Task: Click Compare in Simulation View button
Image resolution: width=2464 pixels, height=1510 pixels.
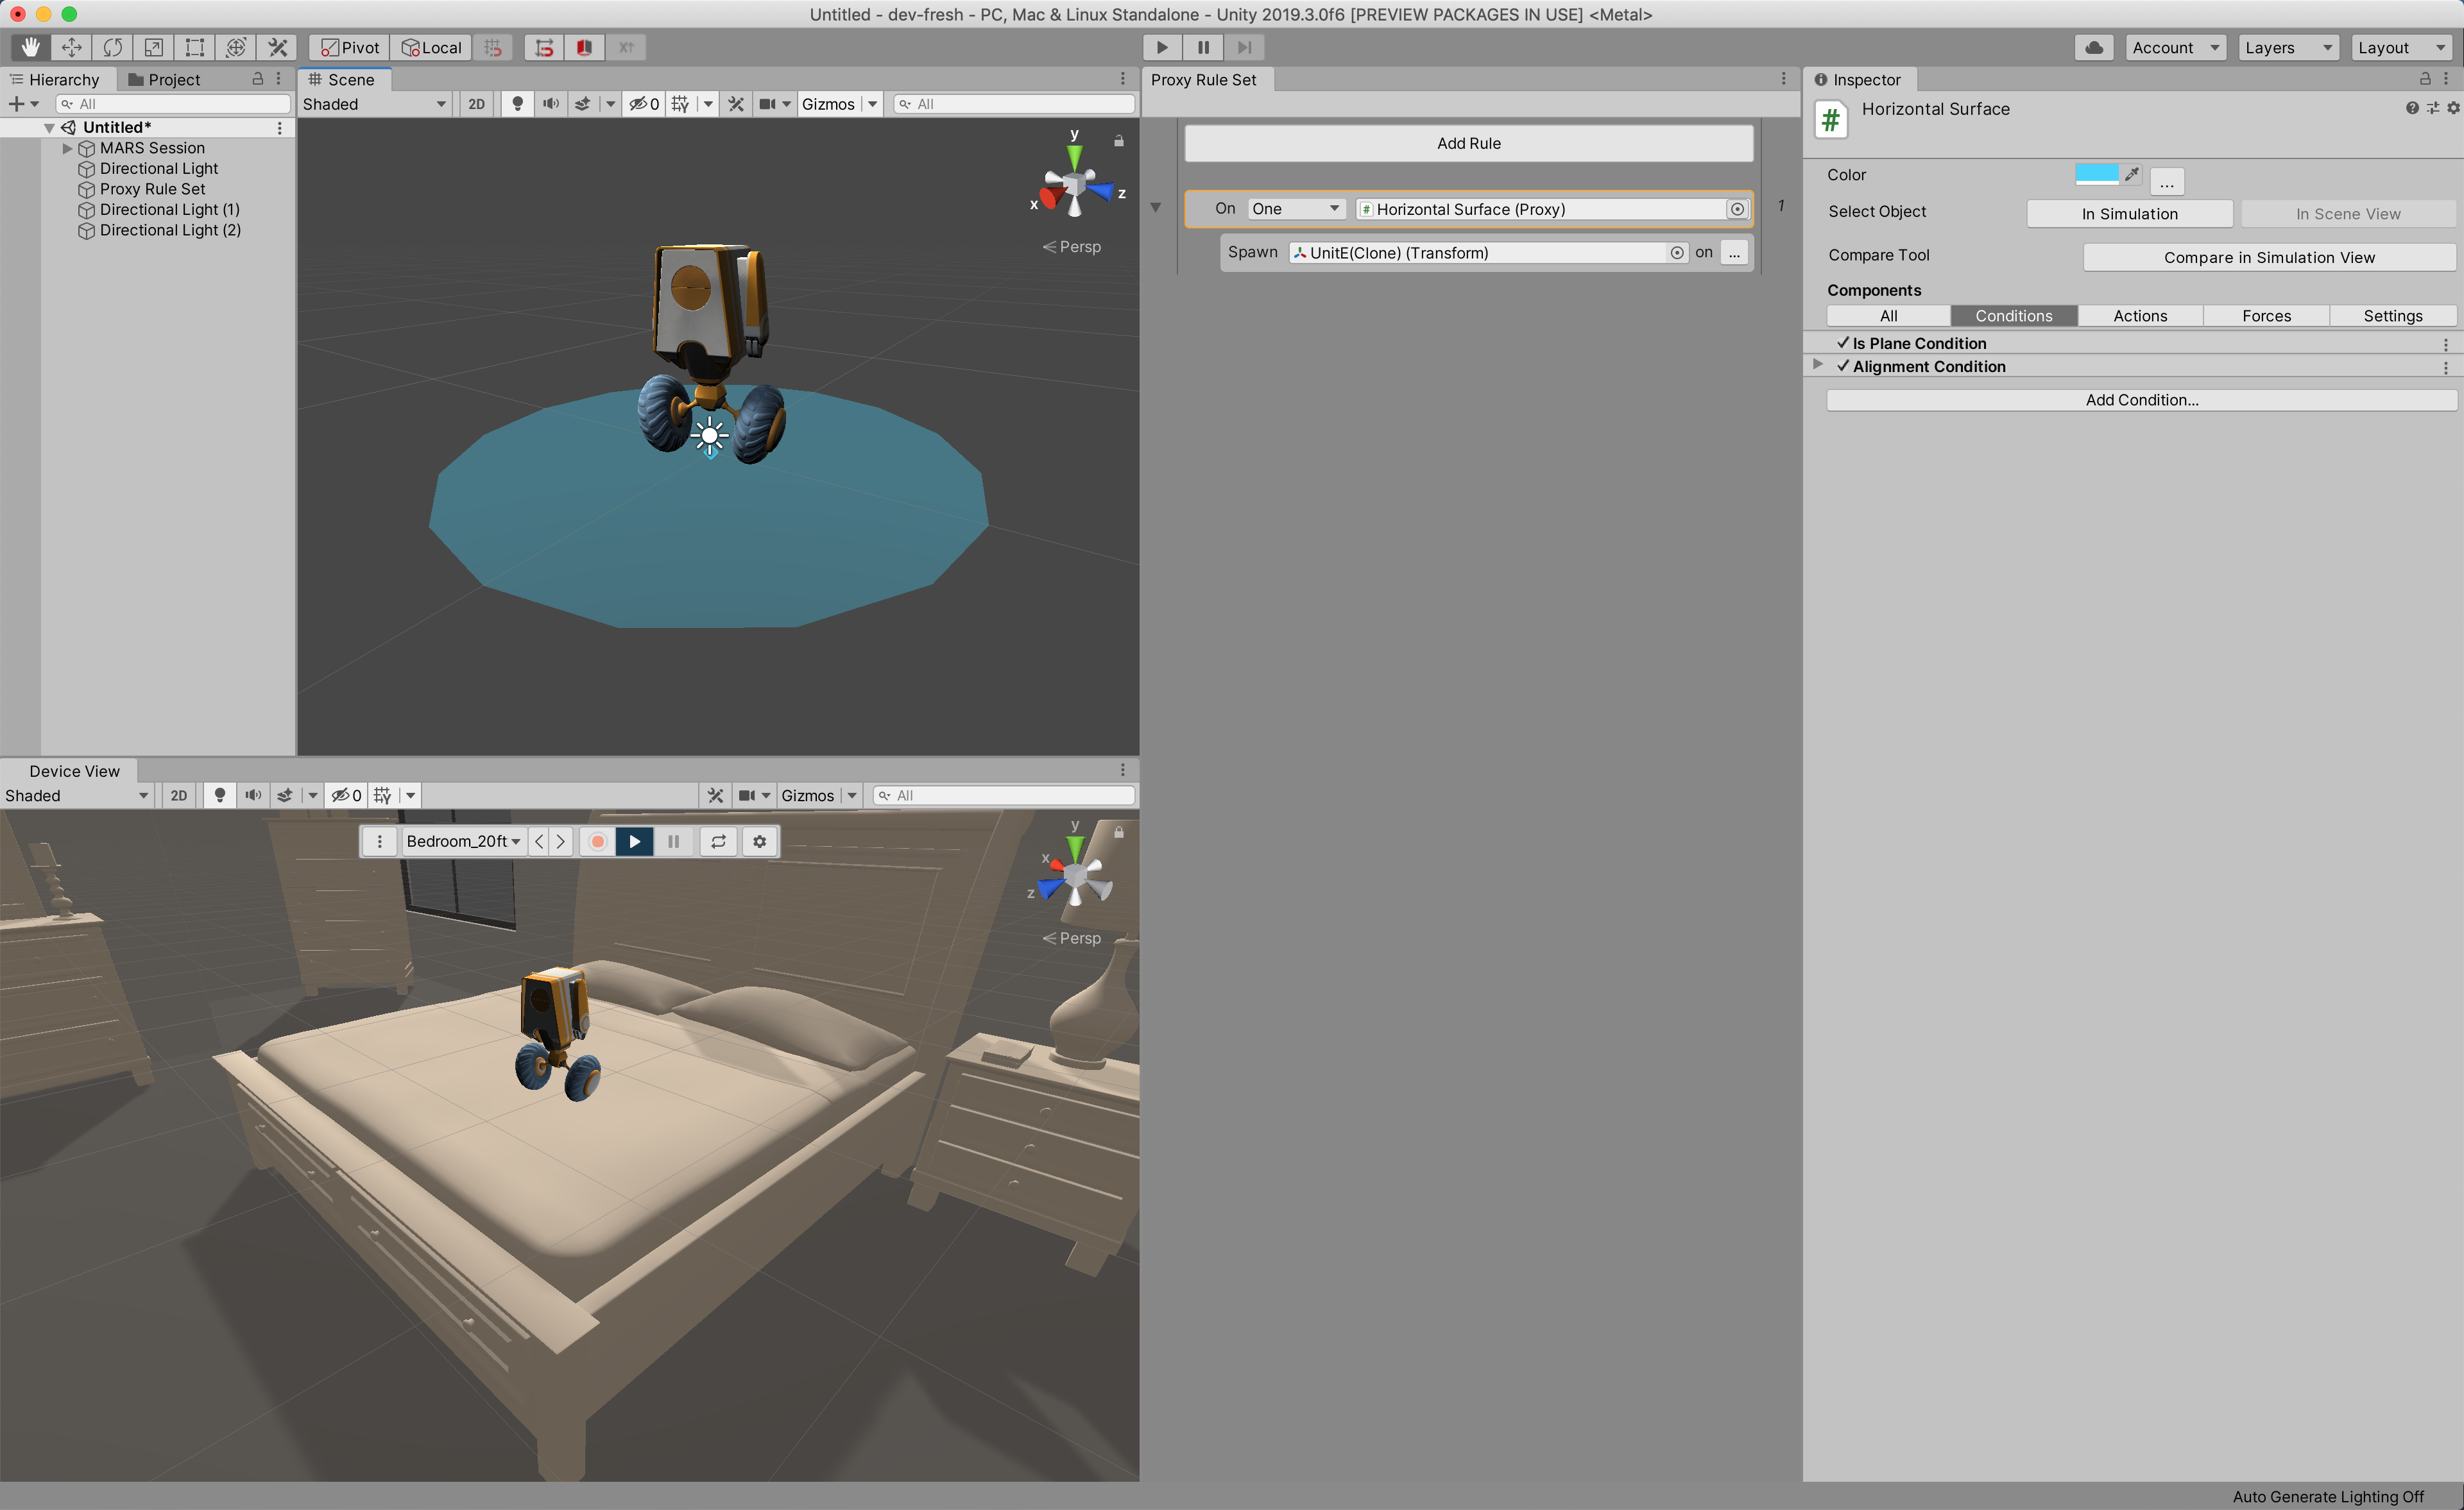Action: (x=2268, y=257)
